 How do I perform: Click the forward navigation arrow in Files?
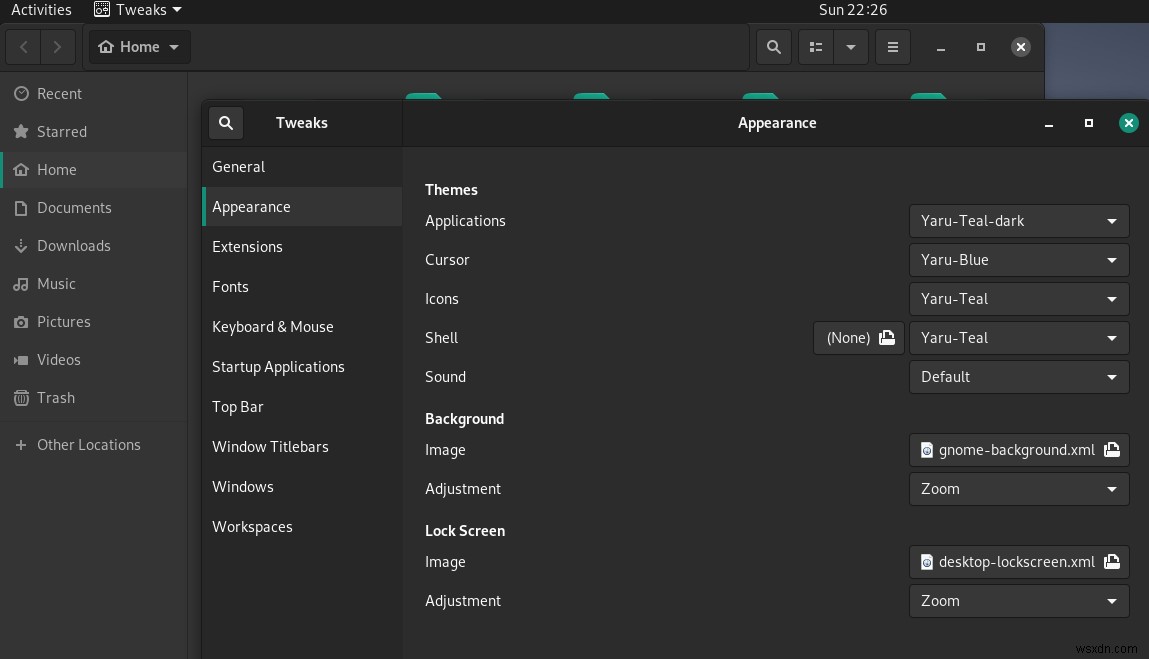tap(57, 46)
